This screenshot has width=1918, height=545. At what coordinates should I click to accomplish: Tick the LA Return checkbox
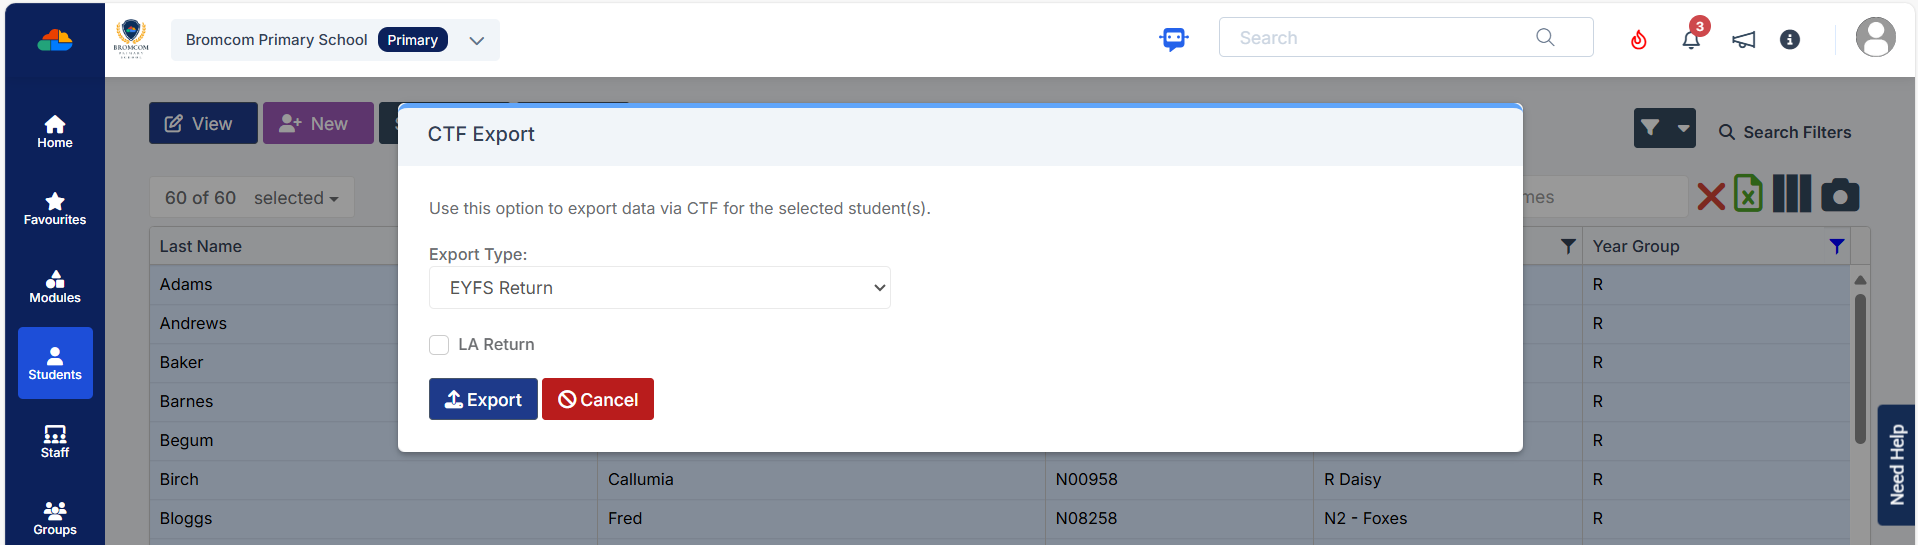pyautogui.click(x=439, y=345)
